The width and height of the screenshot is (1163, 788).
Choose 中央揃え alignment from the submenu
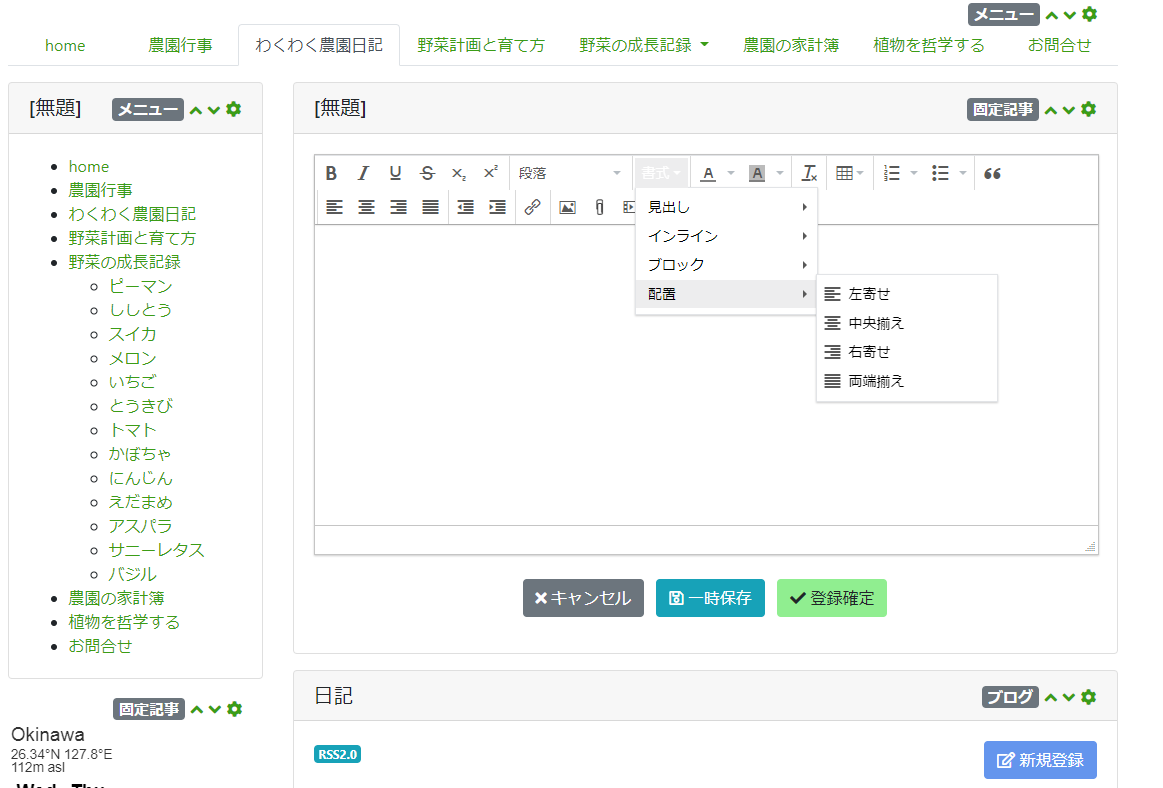[906, 323]
